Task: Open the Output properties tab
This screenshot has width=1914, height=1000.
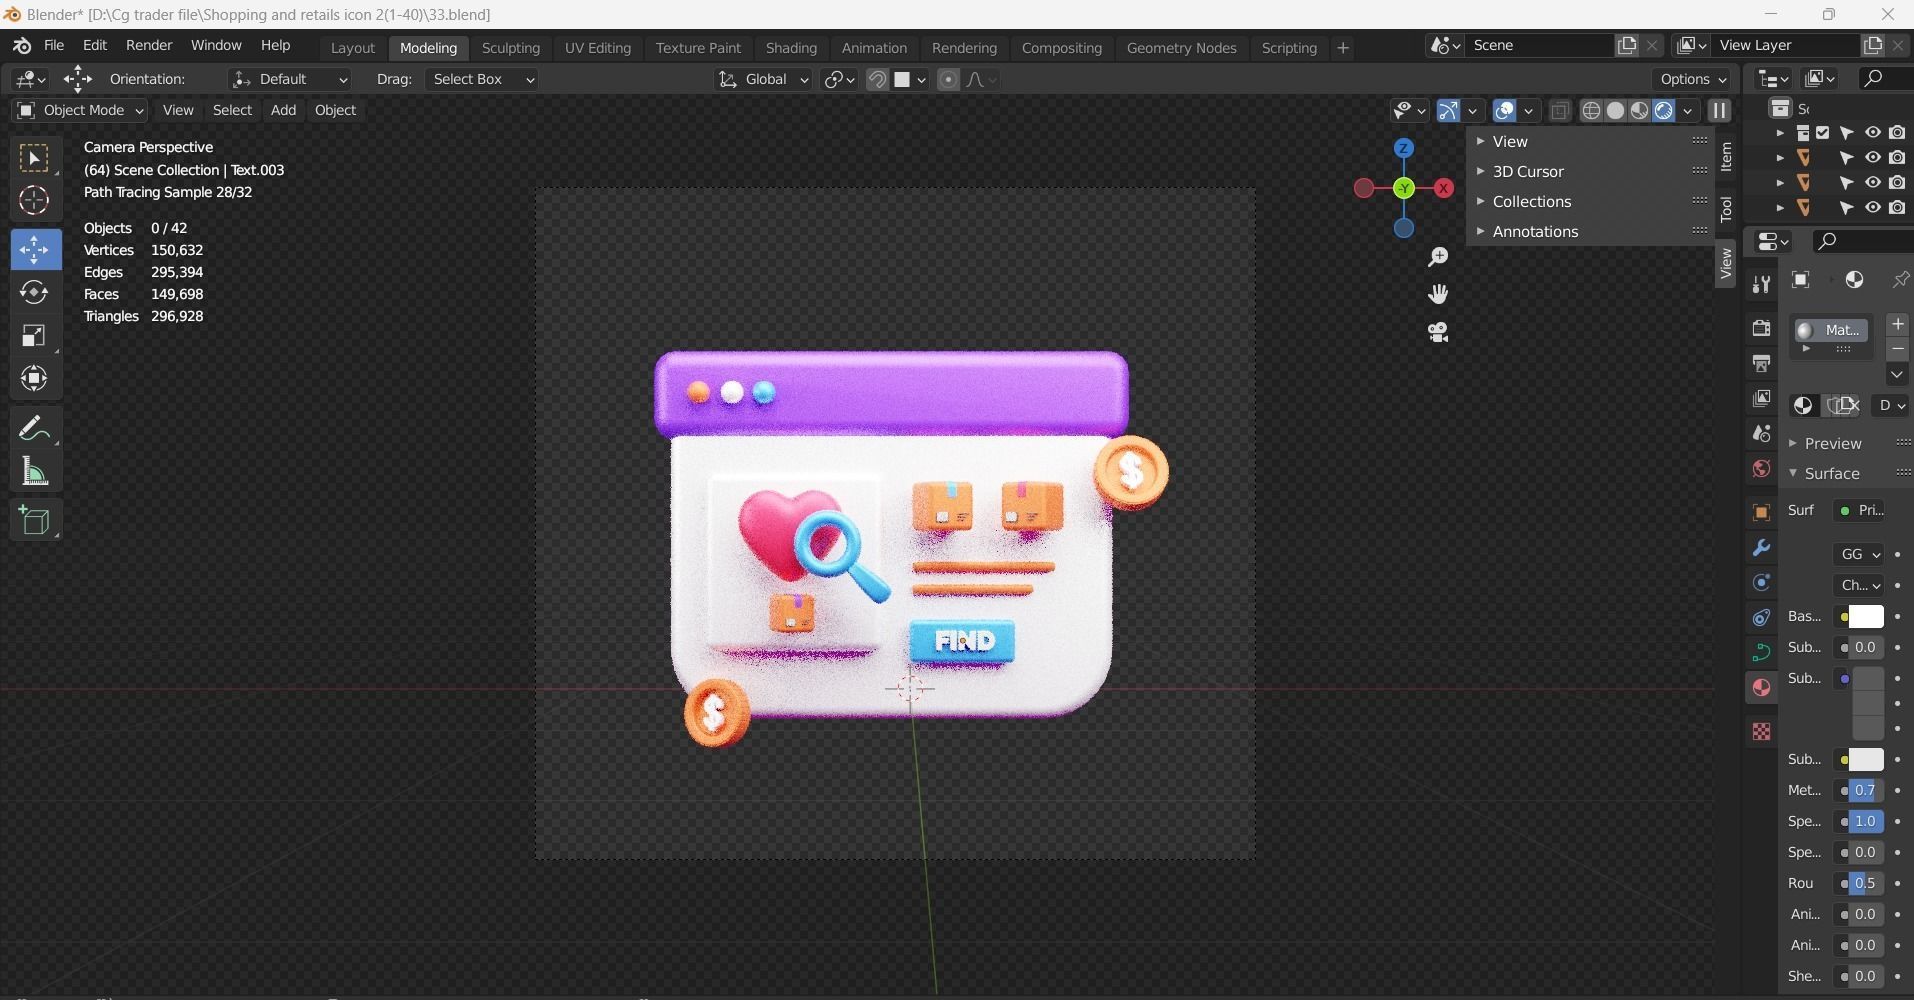Action: [1761, 363]
